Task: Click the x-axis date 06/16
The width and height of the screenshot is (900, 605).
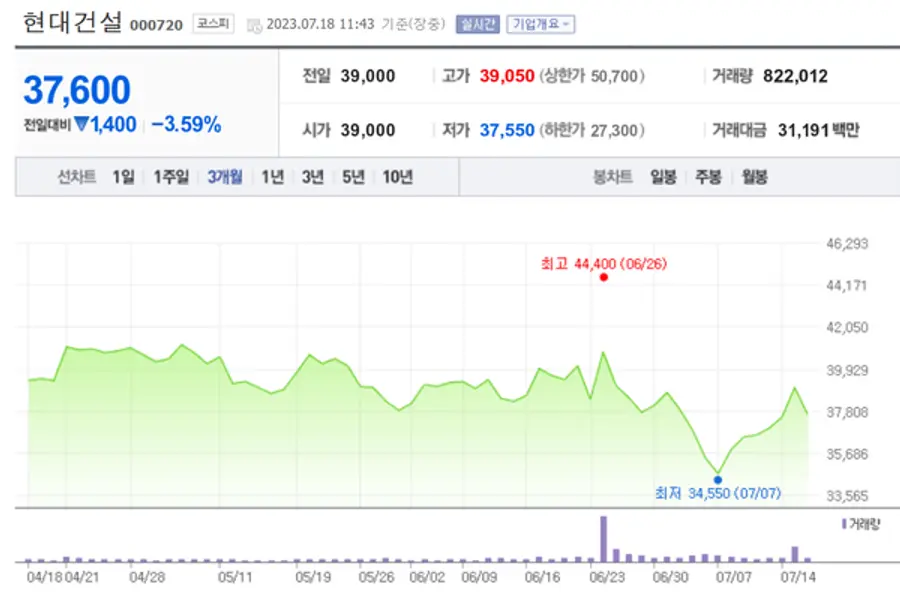Action: [542, 577]
